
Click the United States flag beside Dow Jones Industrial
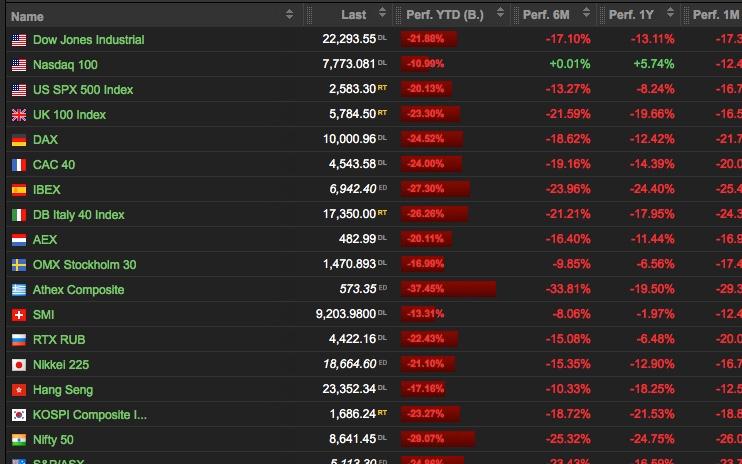point(18,40)
